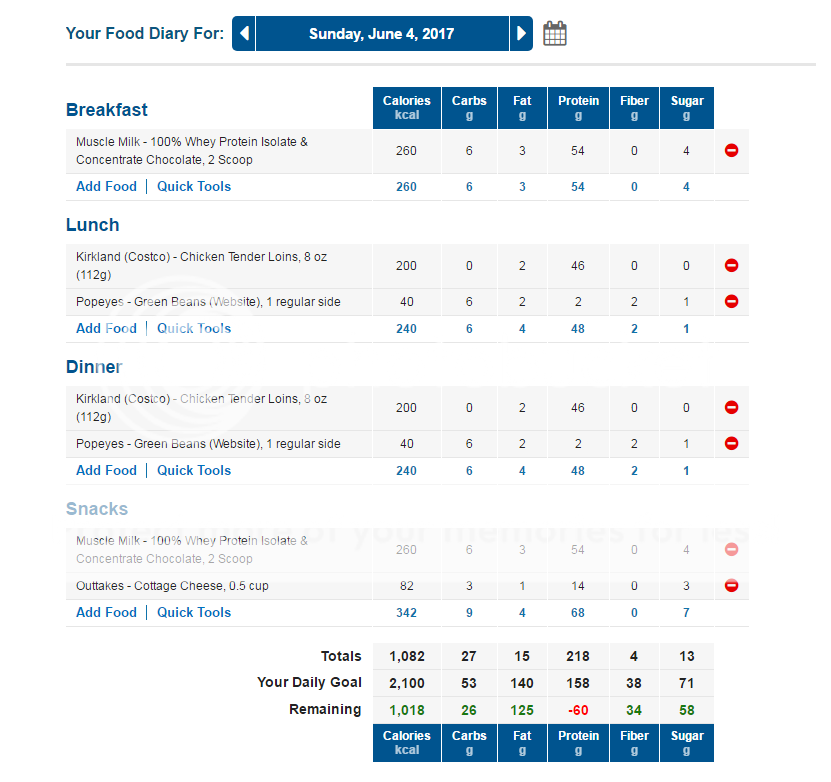Viewport: 831px width, 782px height.
Task: Expand Quick Tools under Dinner
Action: (194, 471)
